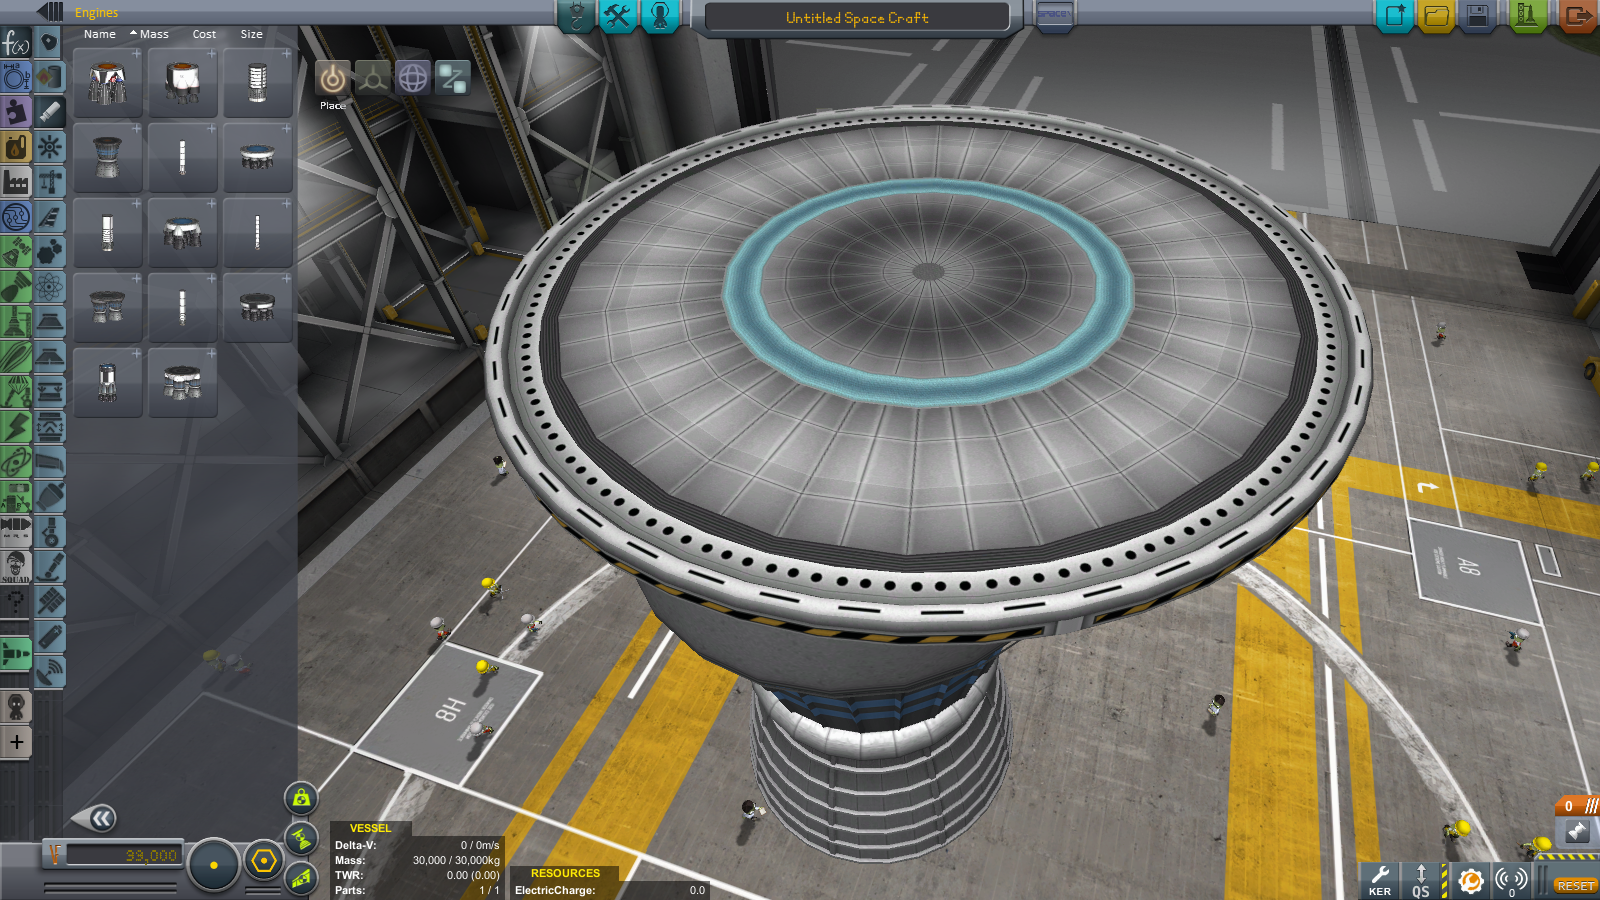This screenshot has height=900, width=1600.
Task: Sort parts by Size
Action: (251, 34)
